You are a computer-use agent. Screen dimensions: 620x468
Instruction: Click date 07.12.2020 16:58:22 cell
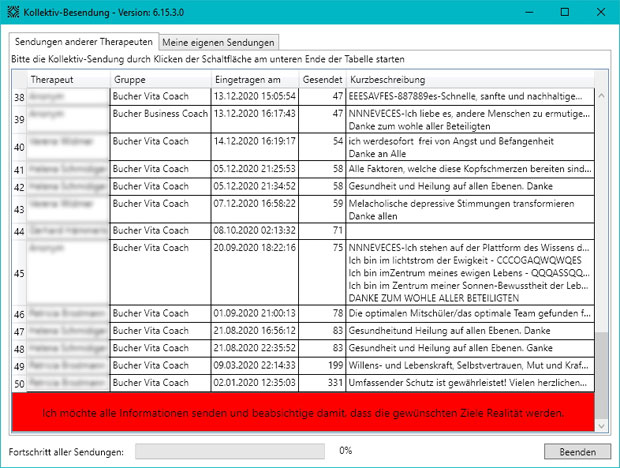(255, 209)
